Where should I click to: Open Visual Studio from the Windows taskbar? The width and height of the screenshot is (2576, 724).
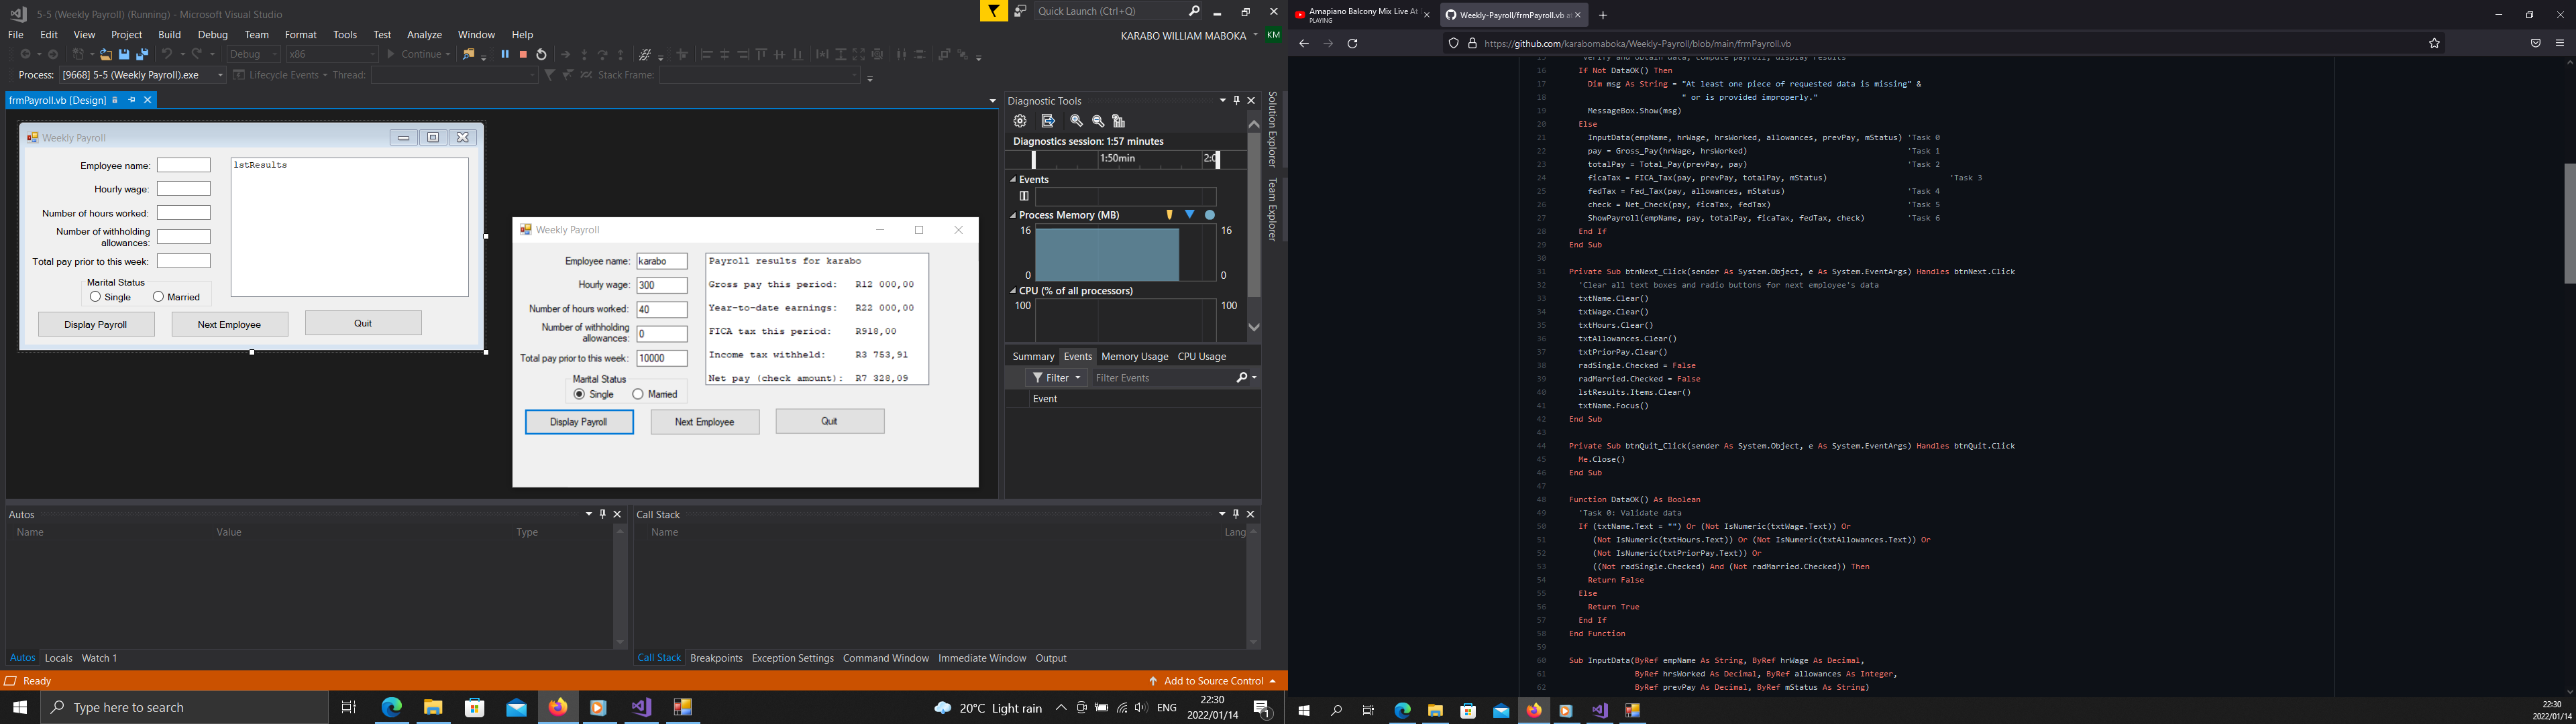tap(641, 707)
